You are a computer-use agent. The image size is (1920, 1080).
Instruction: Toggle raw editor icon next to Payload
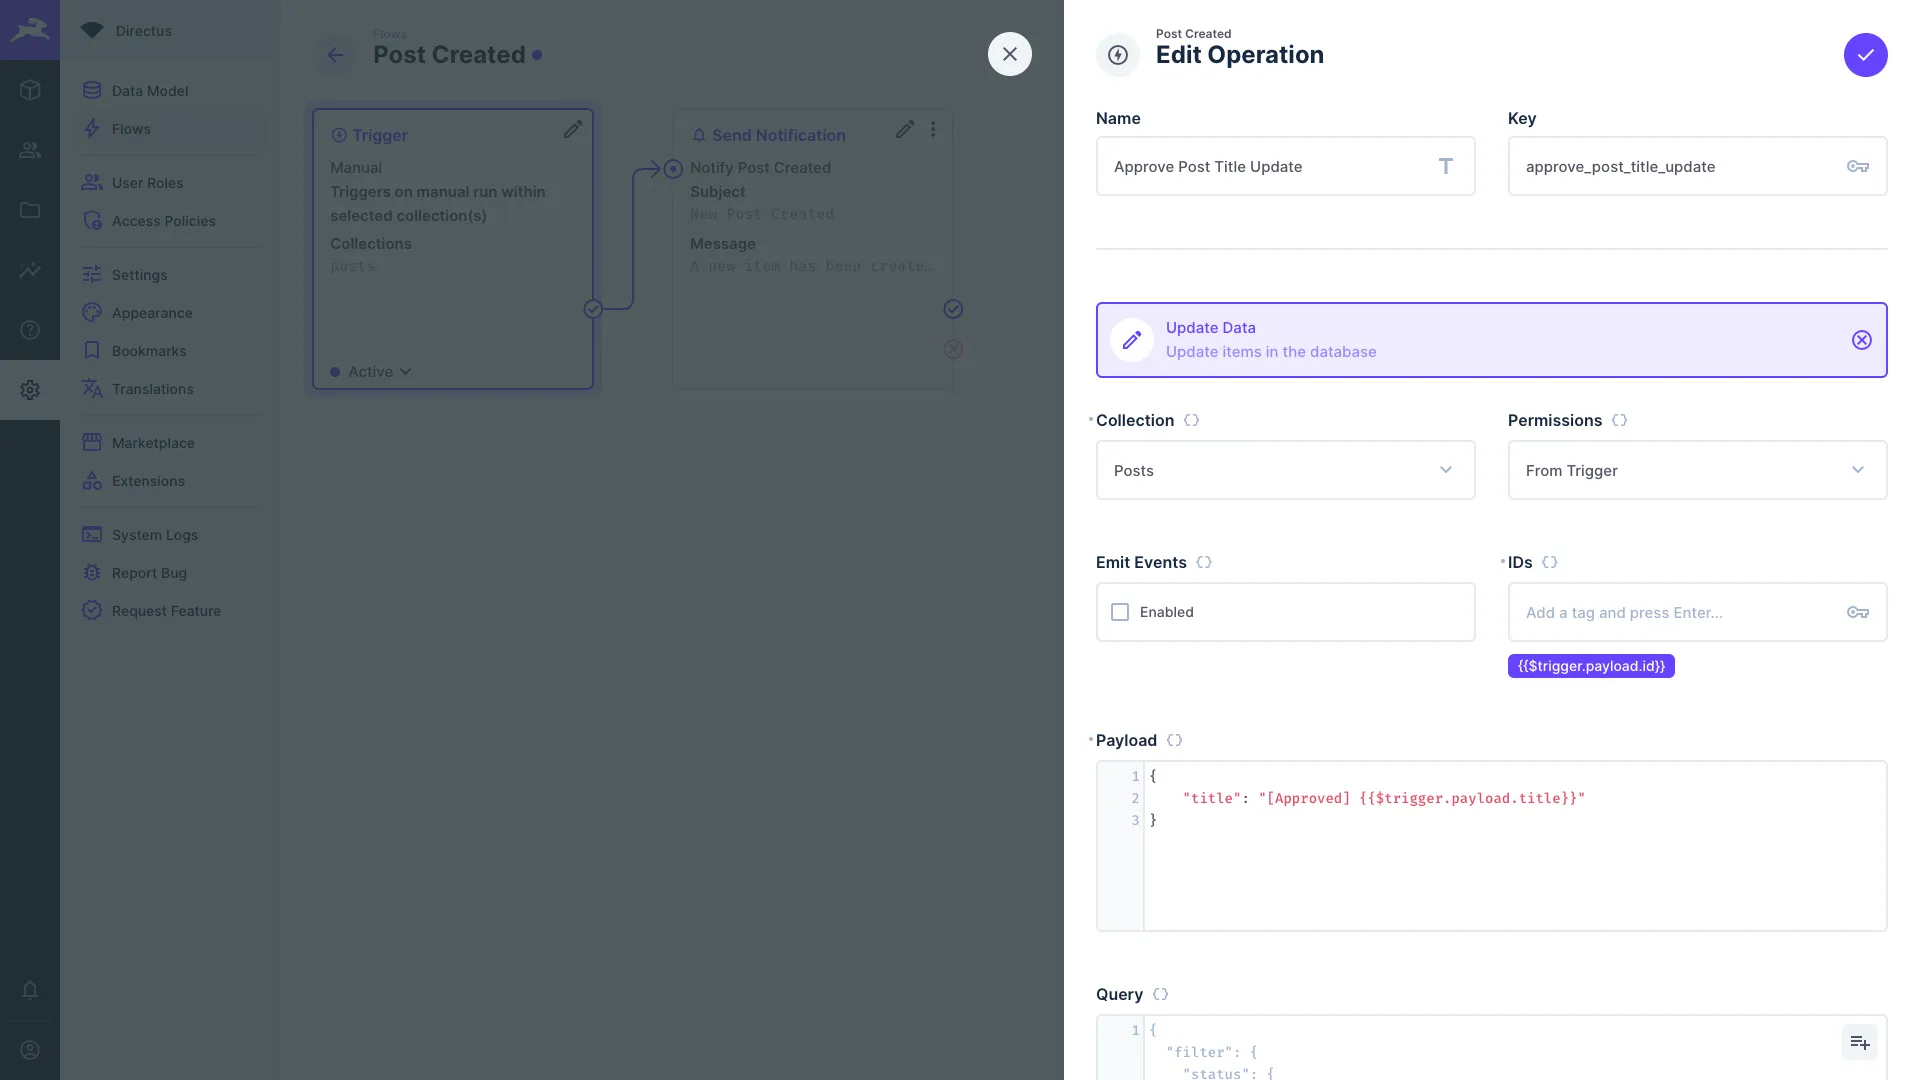pyautogui.click(x=1175, y=741)
